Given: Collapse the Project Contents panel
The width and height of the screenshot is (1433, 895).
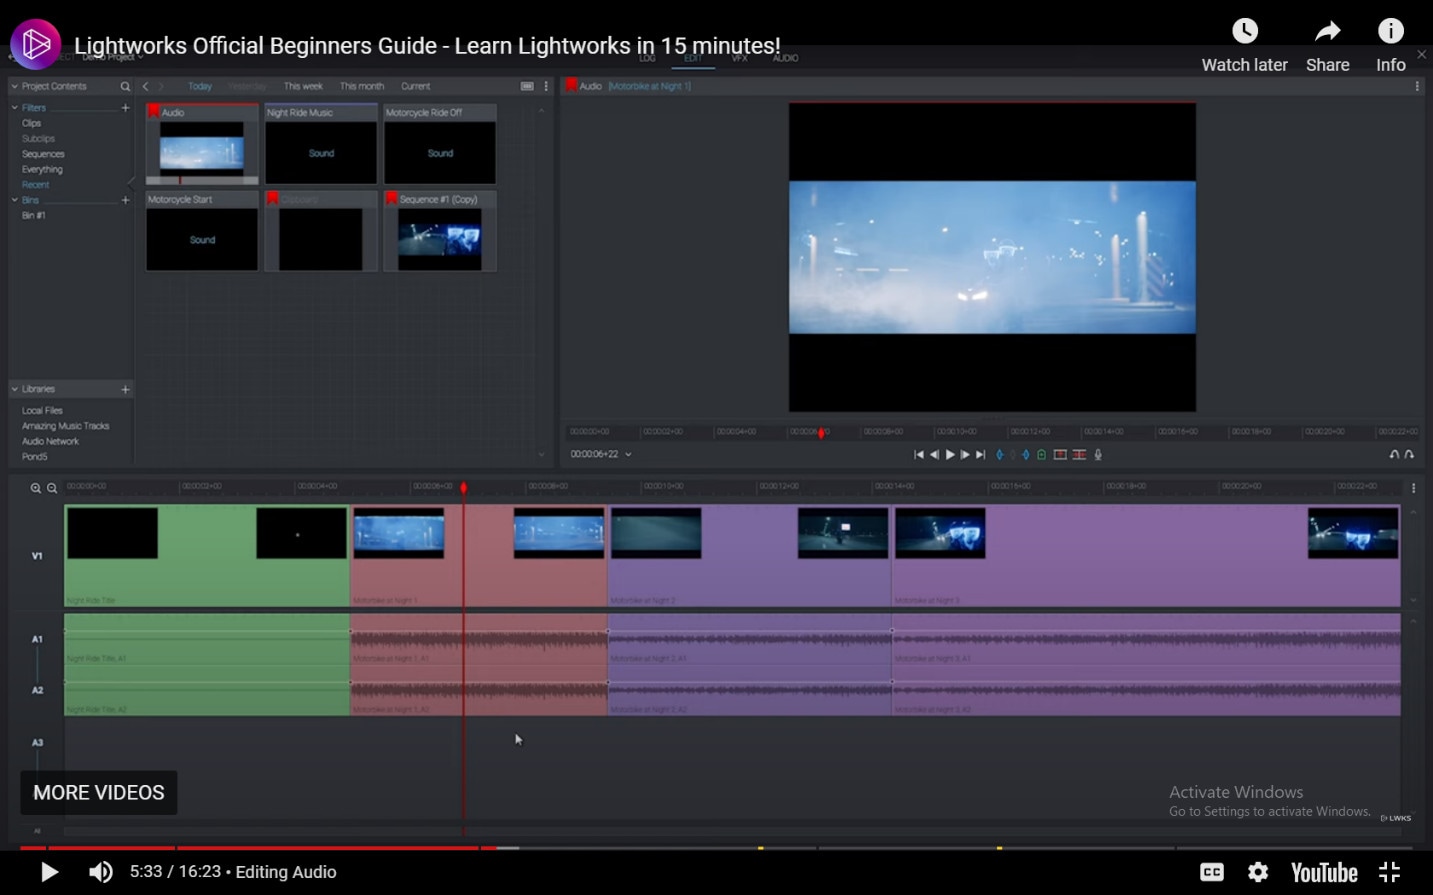Looking at the screenshot, I should (14, 87).
